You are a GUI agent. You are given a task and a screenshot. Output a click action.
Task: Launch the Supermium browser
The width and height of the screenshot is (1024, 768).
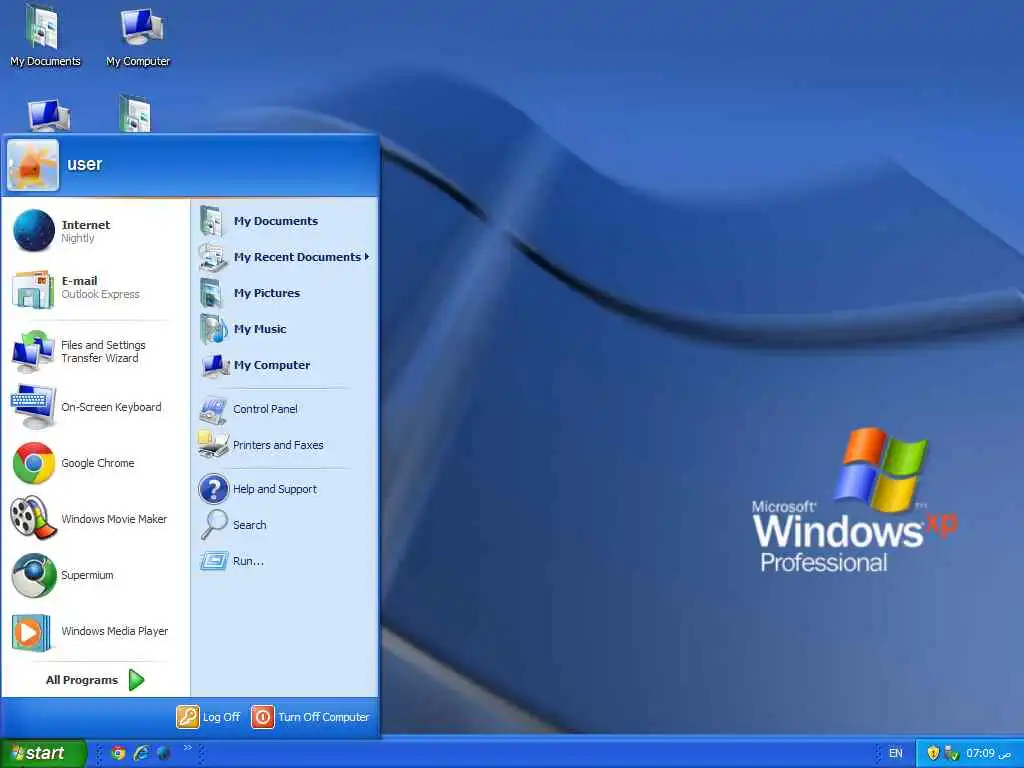pos(95,575)
